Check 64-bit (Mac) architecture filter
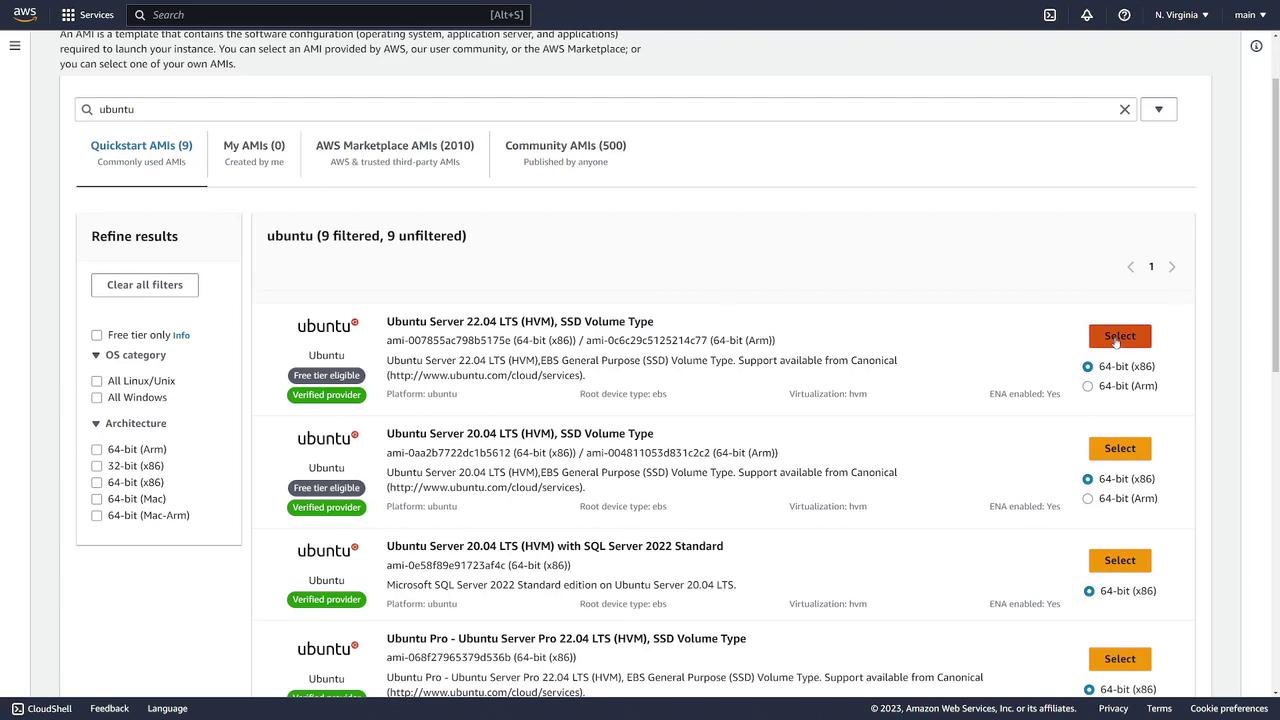 pos(97,499)
